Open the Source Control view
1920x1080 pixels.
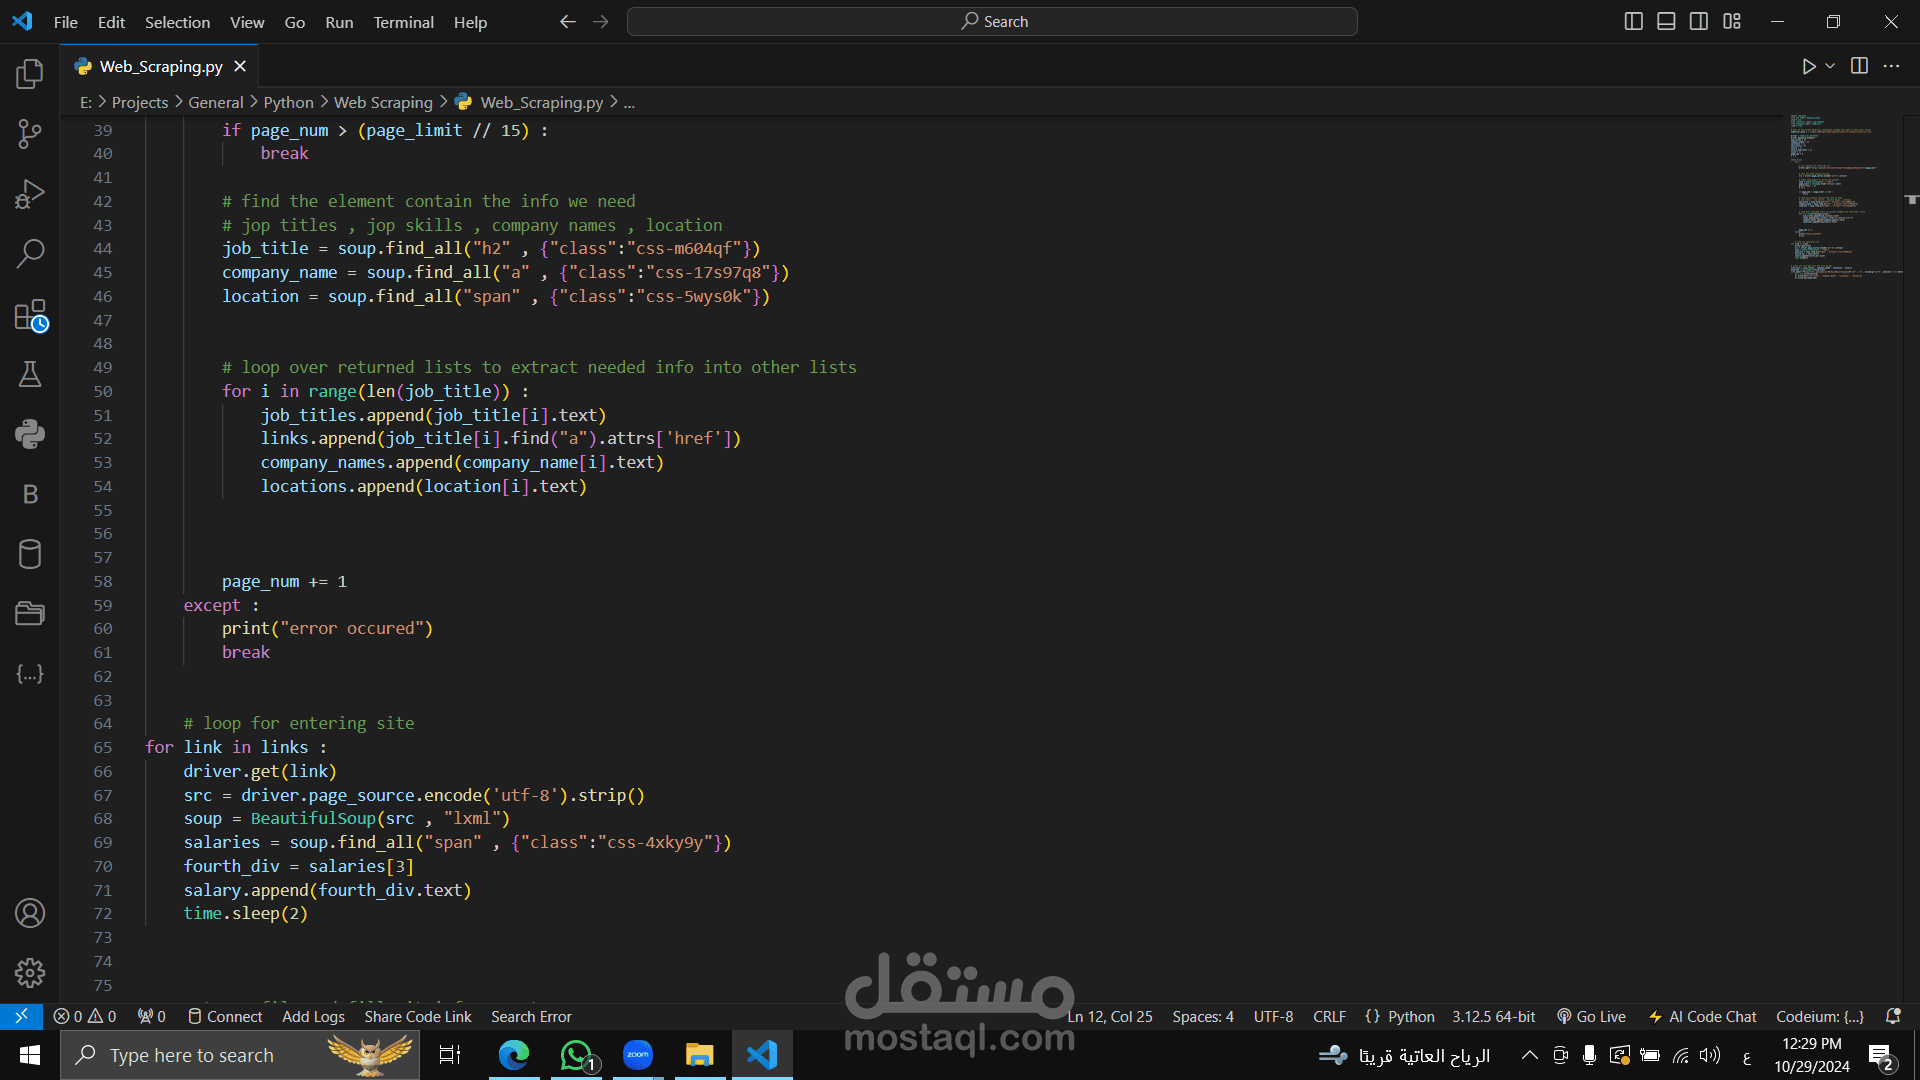30,134
